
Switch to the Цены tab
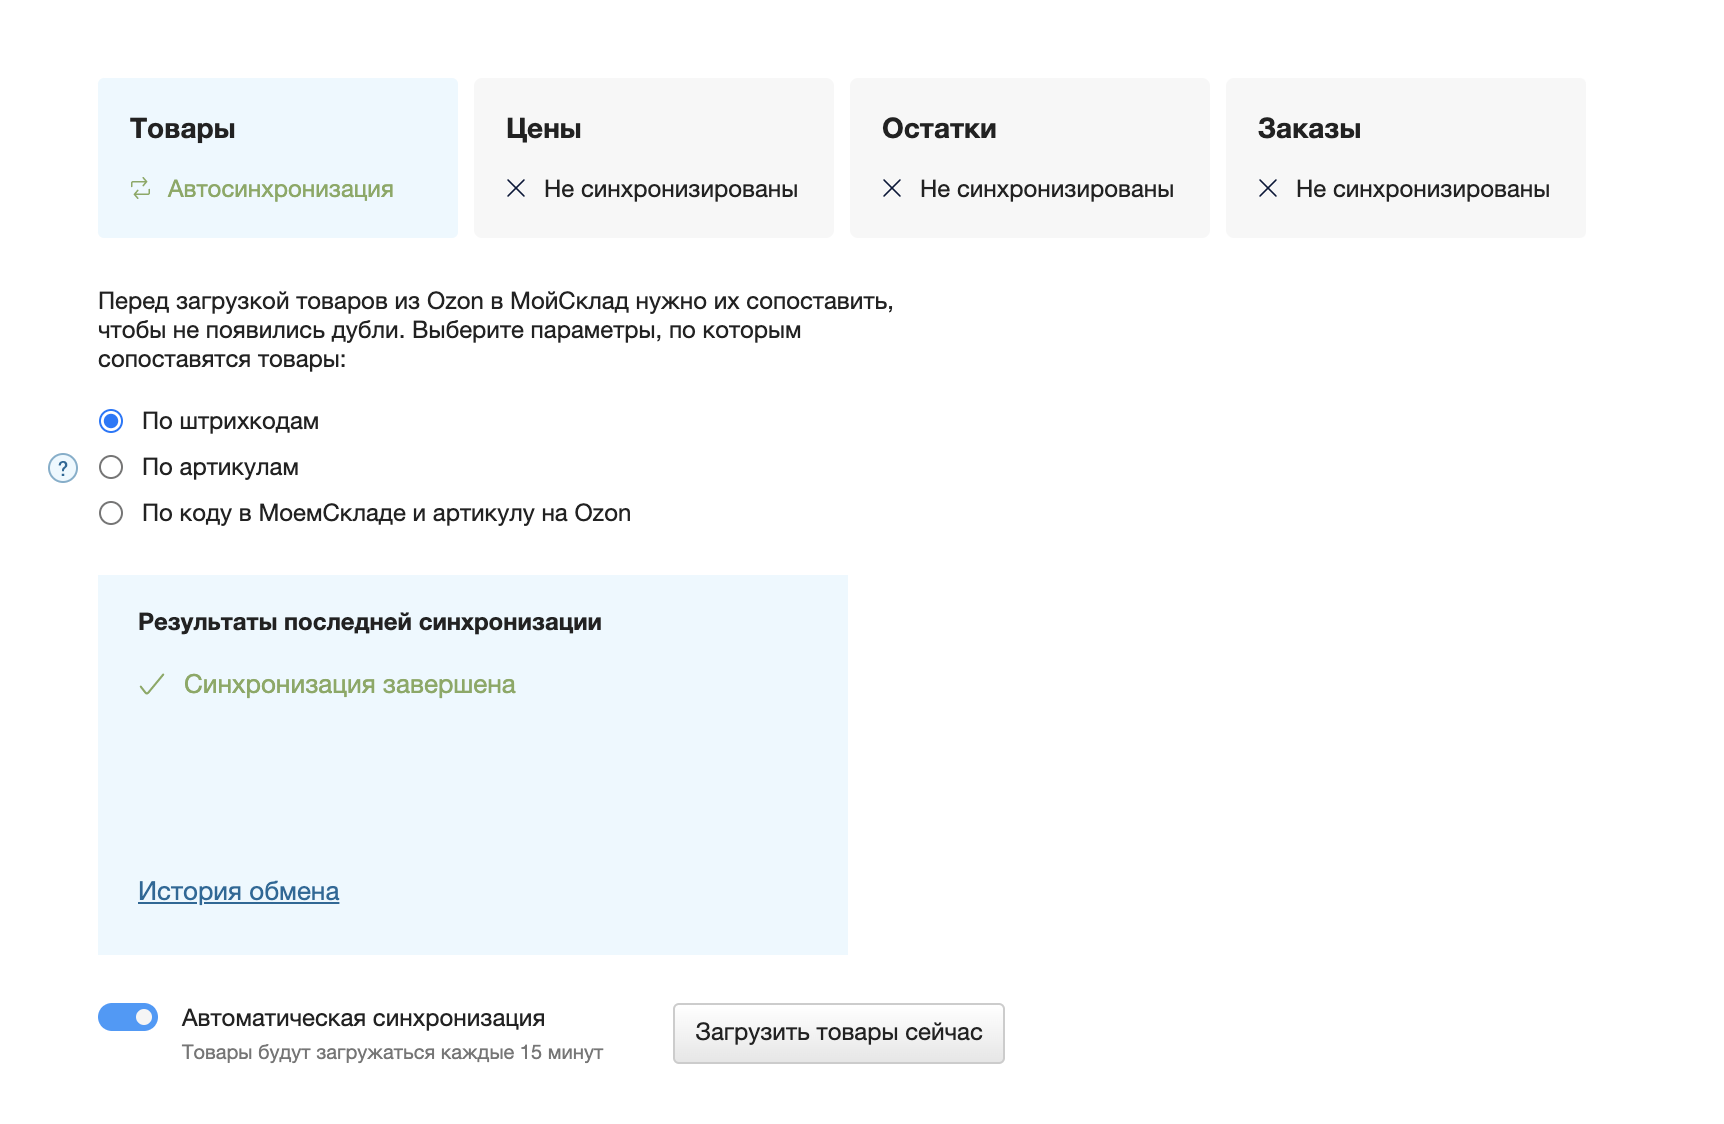pos(654,158)
